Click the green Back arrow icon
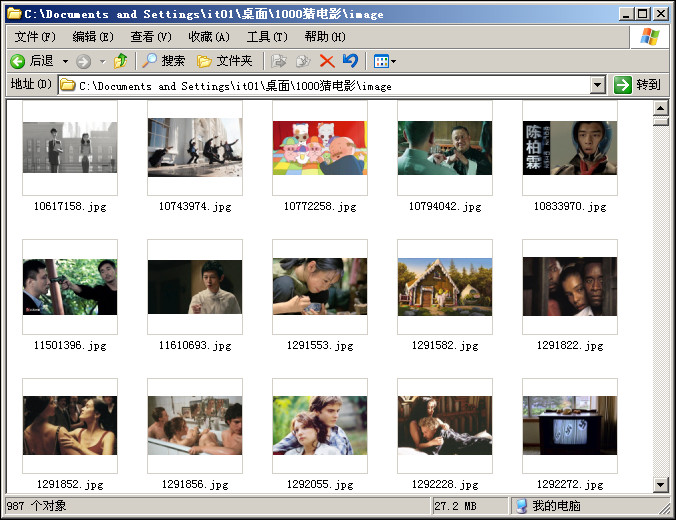 coord(18,61)
